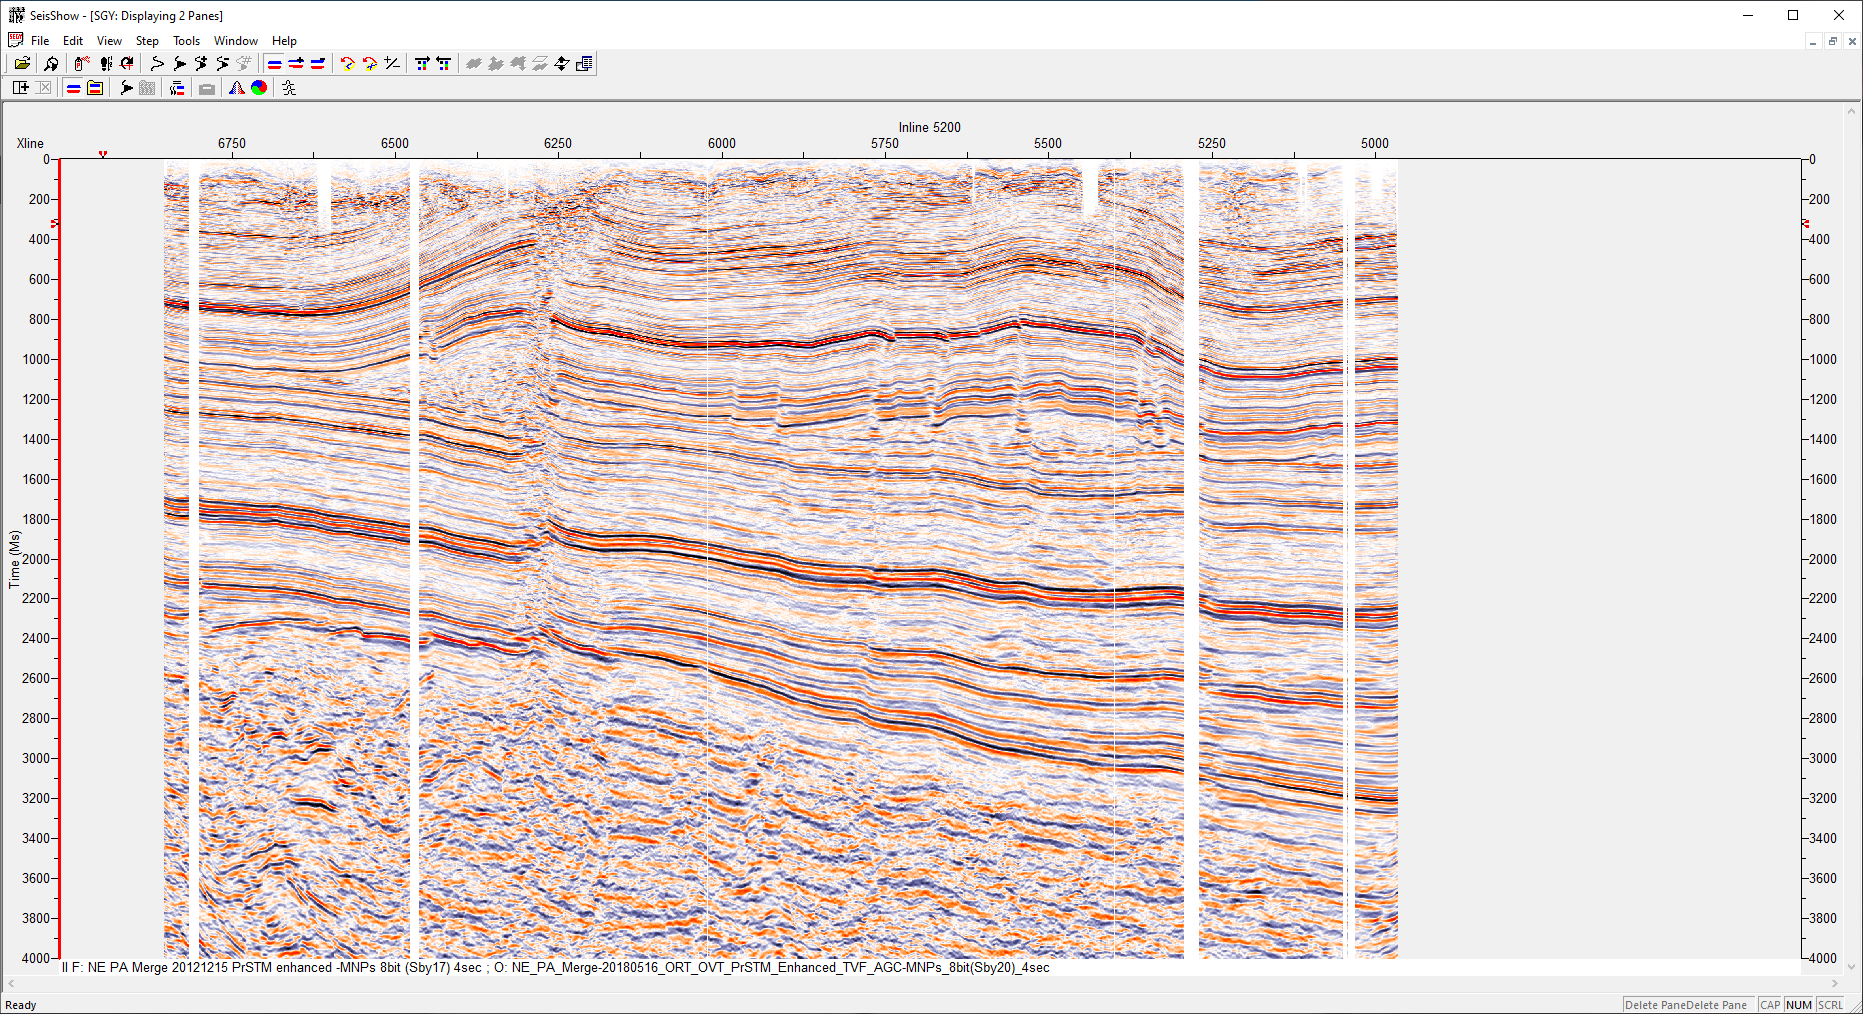Toggle the red-blue density display button
1863x1014 pixels.
coord(274,63)
